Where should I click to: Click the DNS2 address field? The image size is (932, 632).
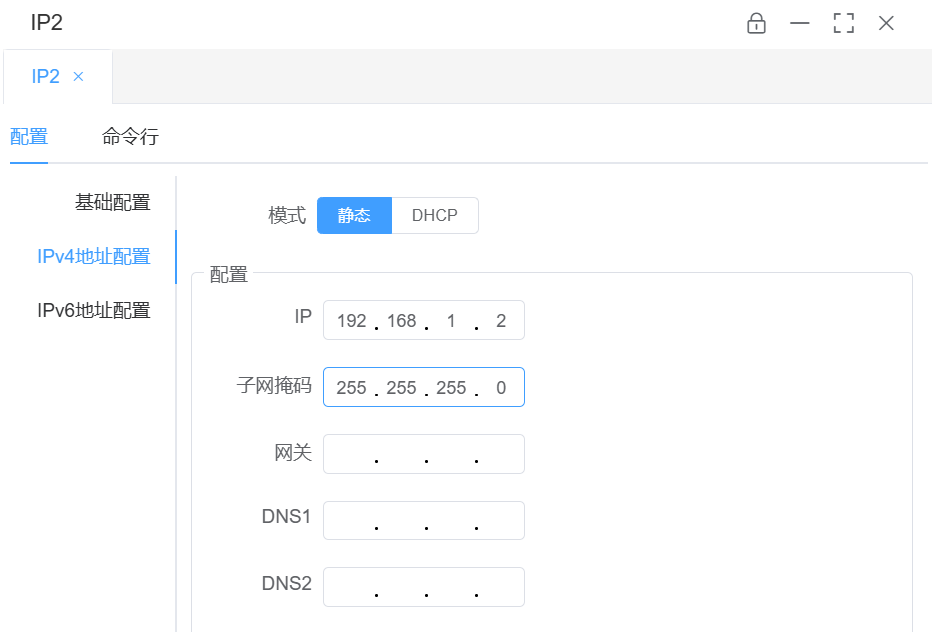click(424, 587)
